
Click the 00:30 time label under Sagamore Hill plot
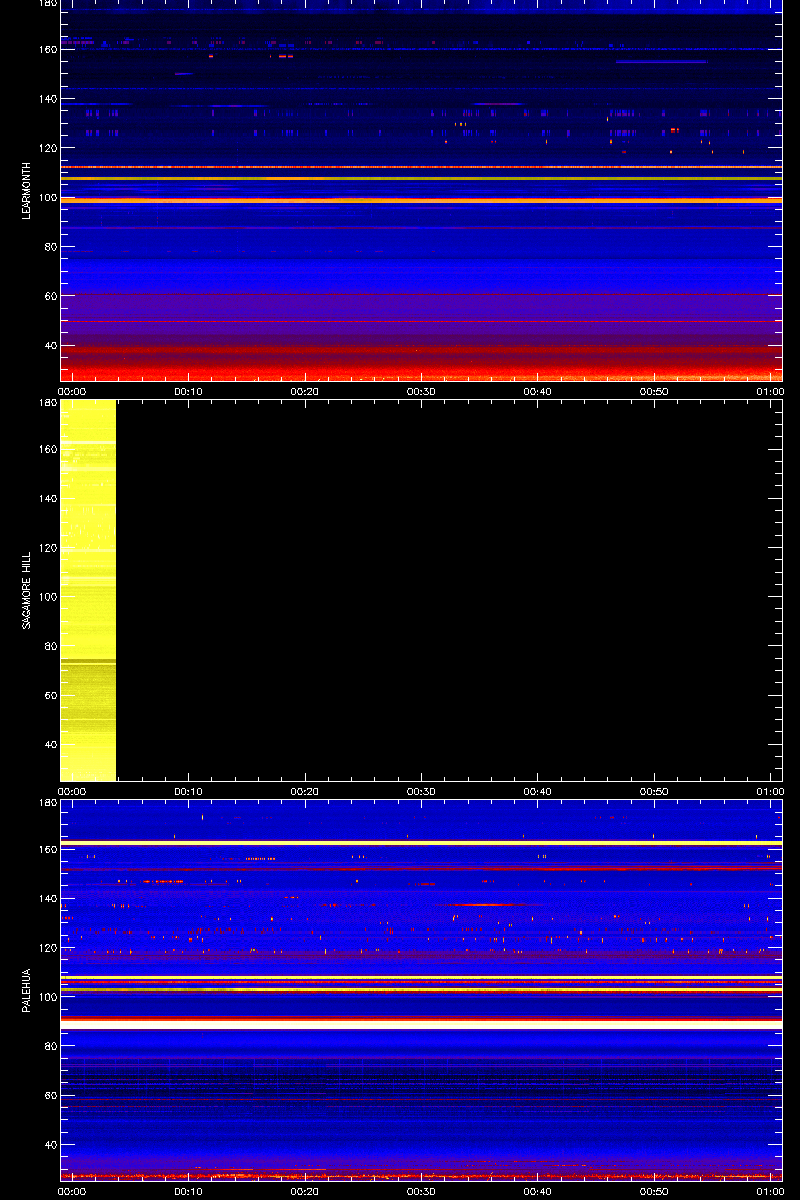421,791
